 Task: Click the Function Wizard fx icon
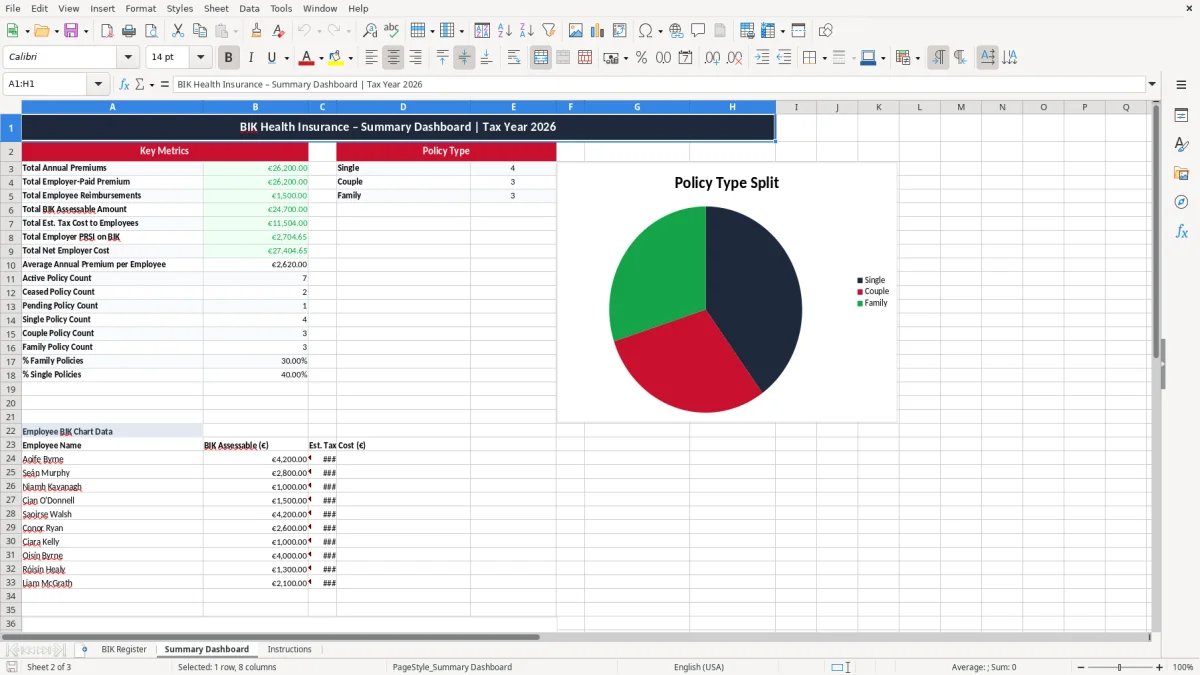(125, 85)
